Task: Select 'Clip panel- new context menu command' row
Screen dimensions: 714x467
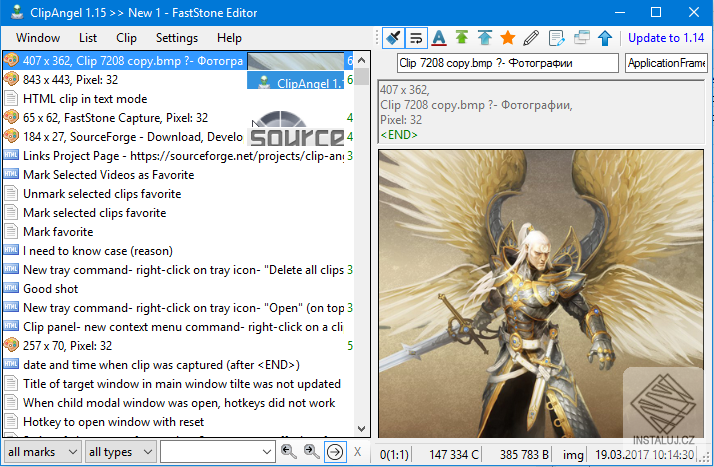Action: [178, 327]
